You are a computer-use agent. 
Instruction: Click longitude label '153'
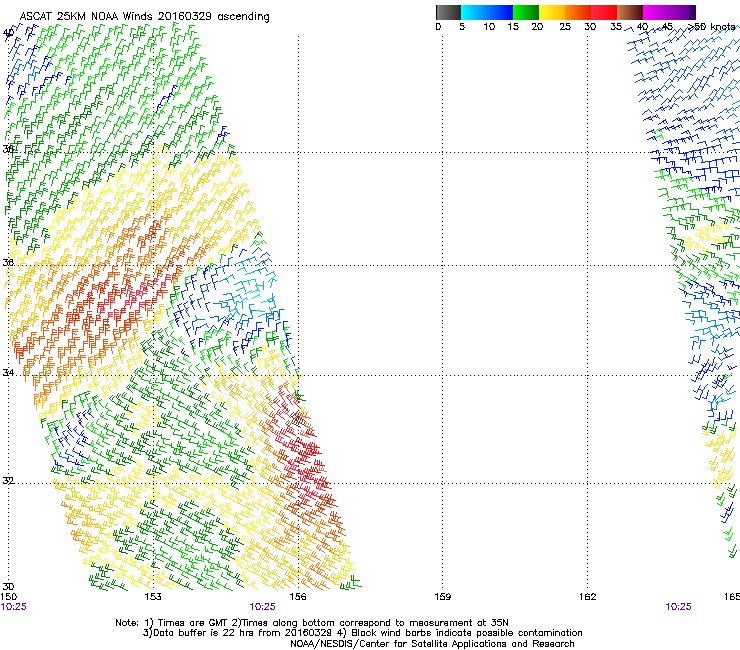click(153, 597)
